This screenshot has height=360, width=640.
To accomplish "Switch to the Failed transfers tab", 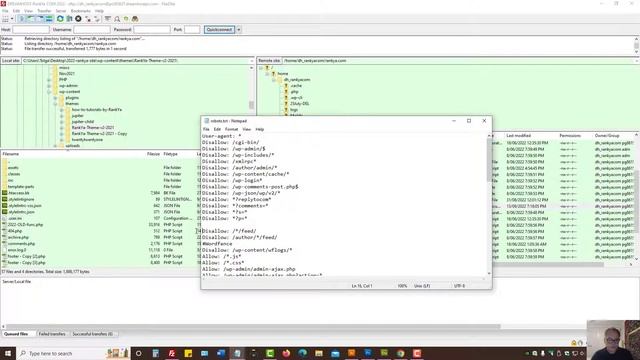I will (52, 334).
